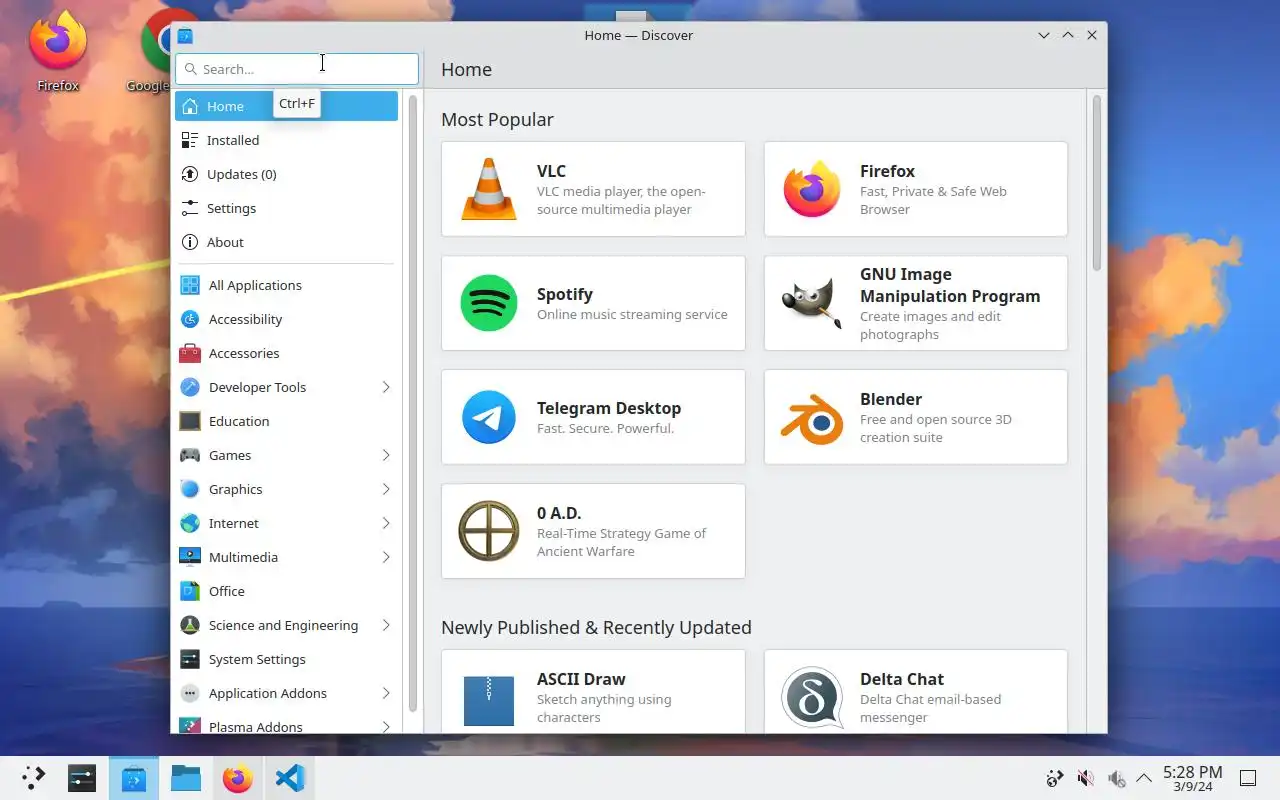Viewport: 1280px width, 800px height.
Task: Open the ASCII Draw card title
Action: (x=581, y=679)
